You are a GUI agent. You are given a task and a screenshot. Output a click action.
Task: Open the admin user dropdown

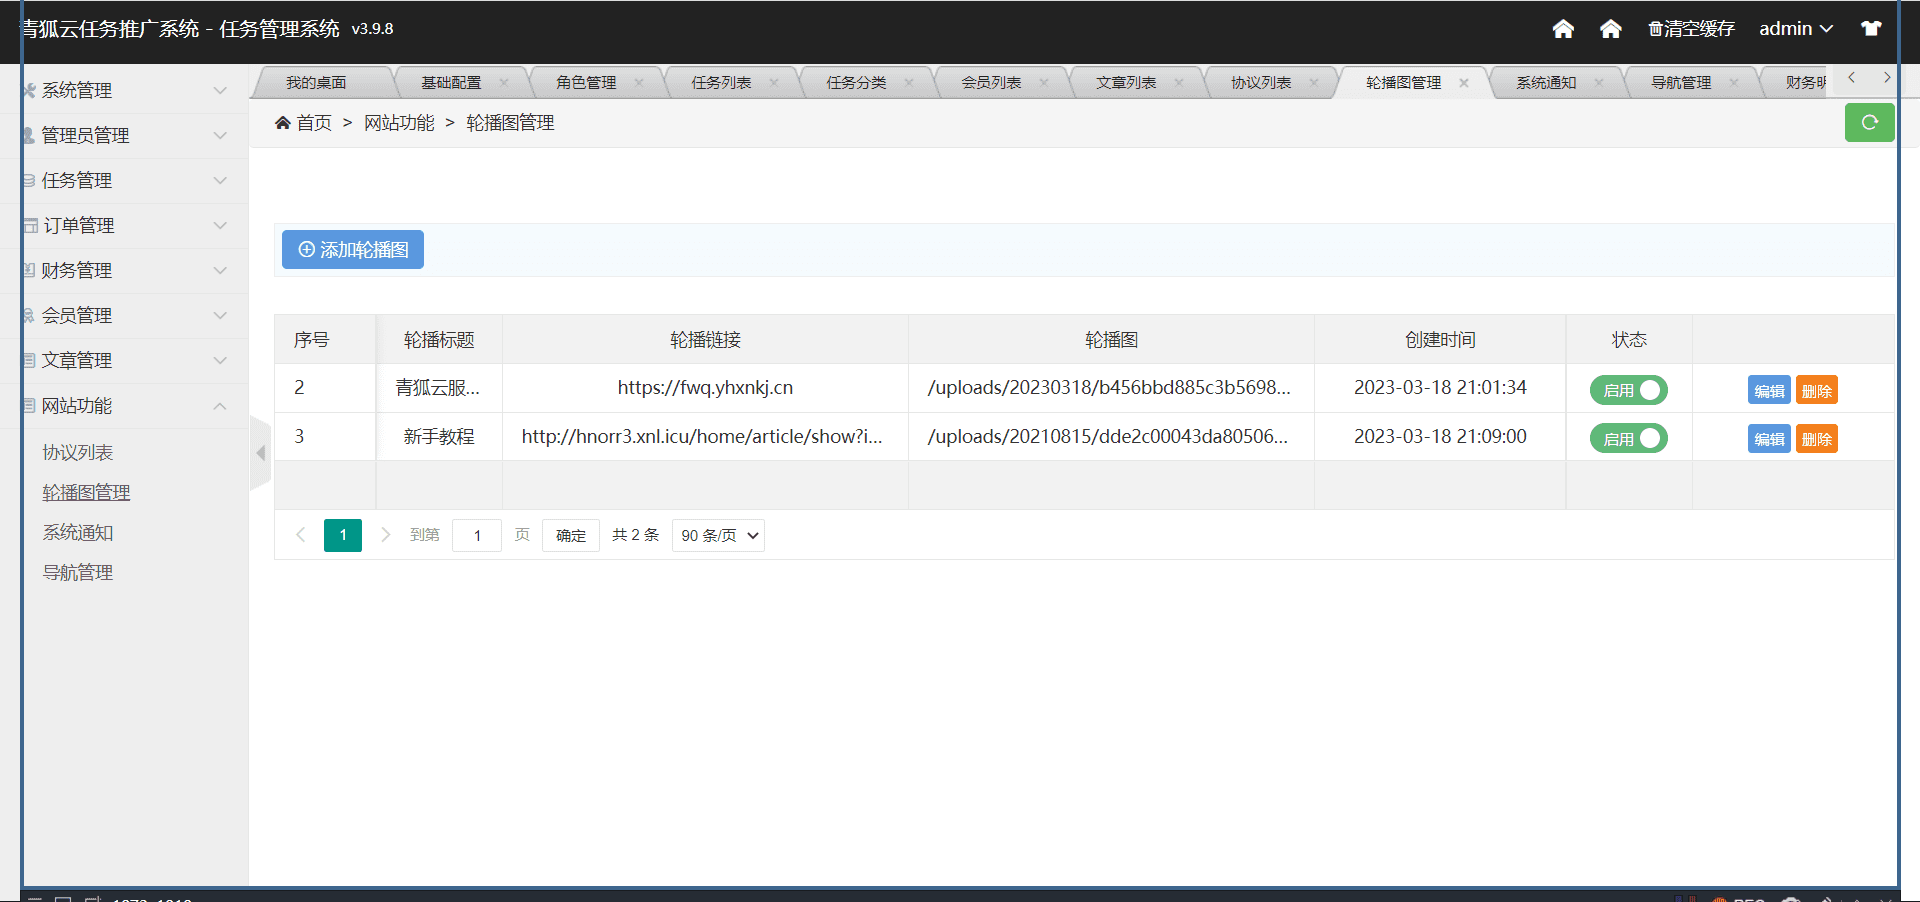click(1795, 29)
